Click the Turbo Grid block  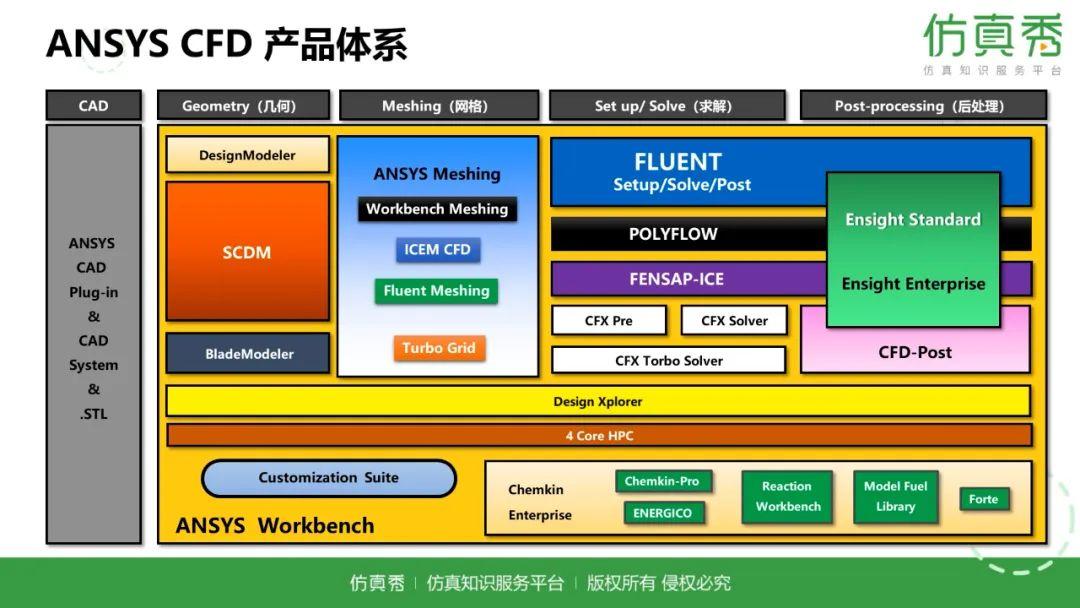coord(438,348)
